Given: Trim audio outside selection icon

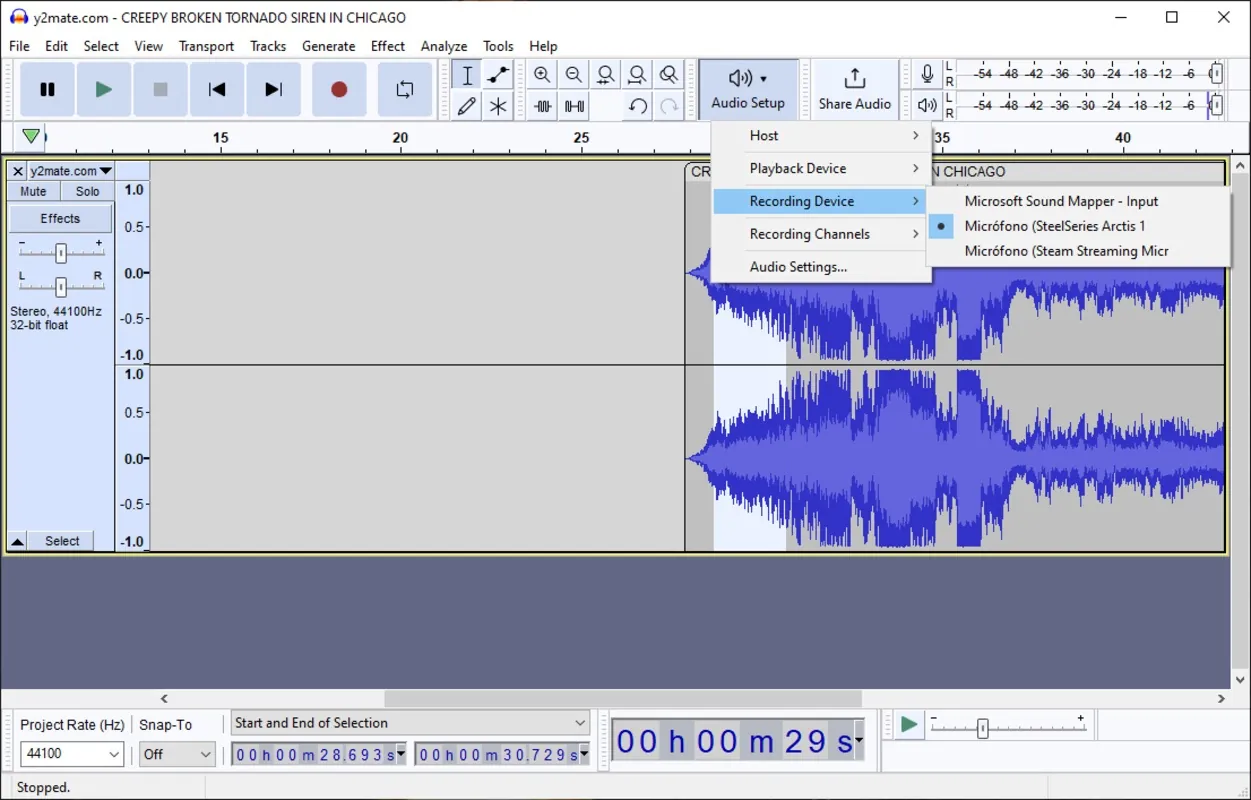Looking at the screenshot, I should (x=542, y=106).
